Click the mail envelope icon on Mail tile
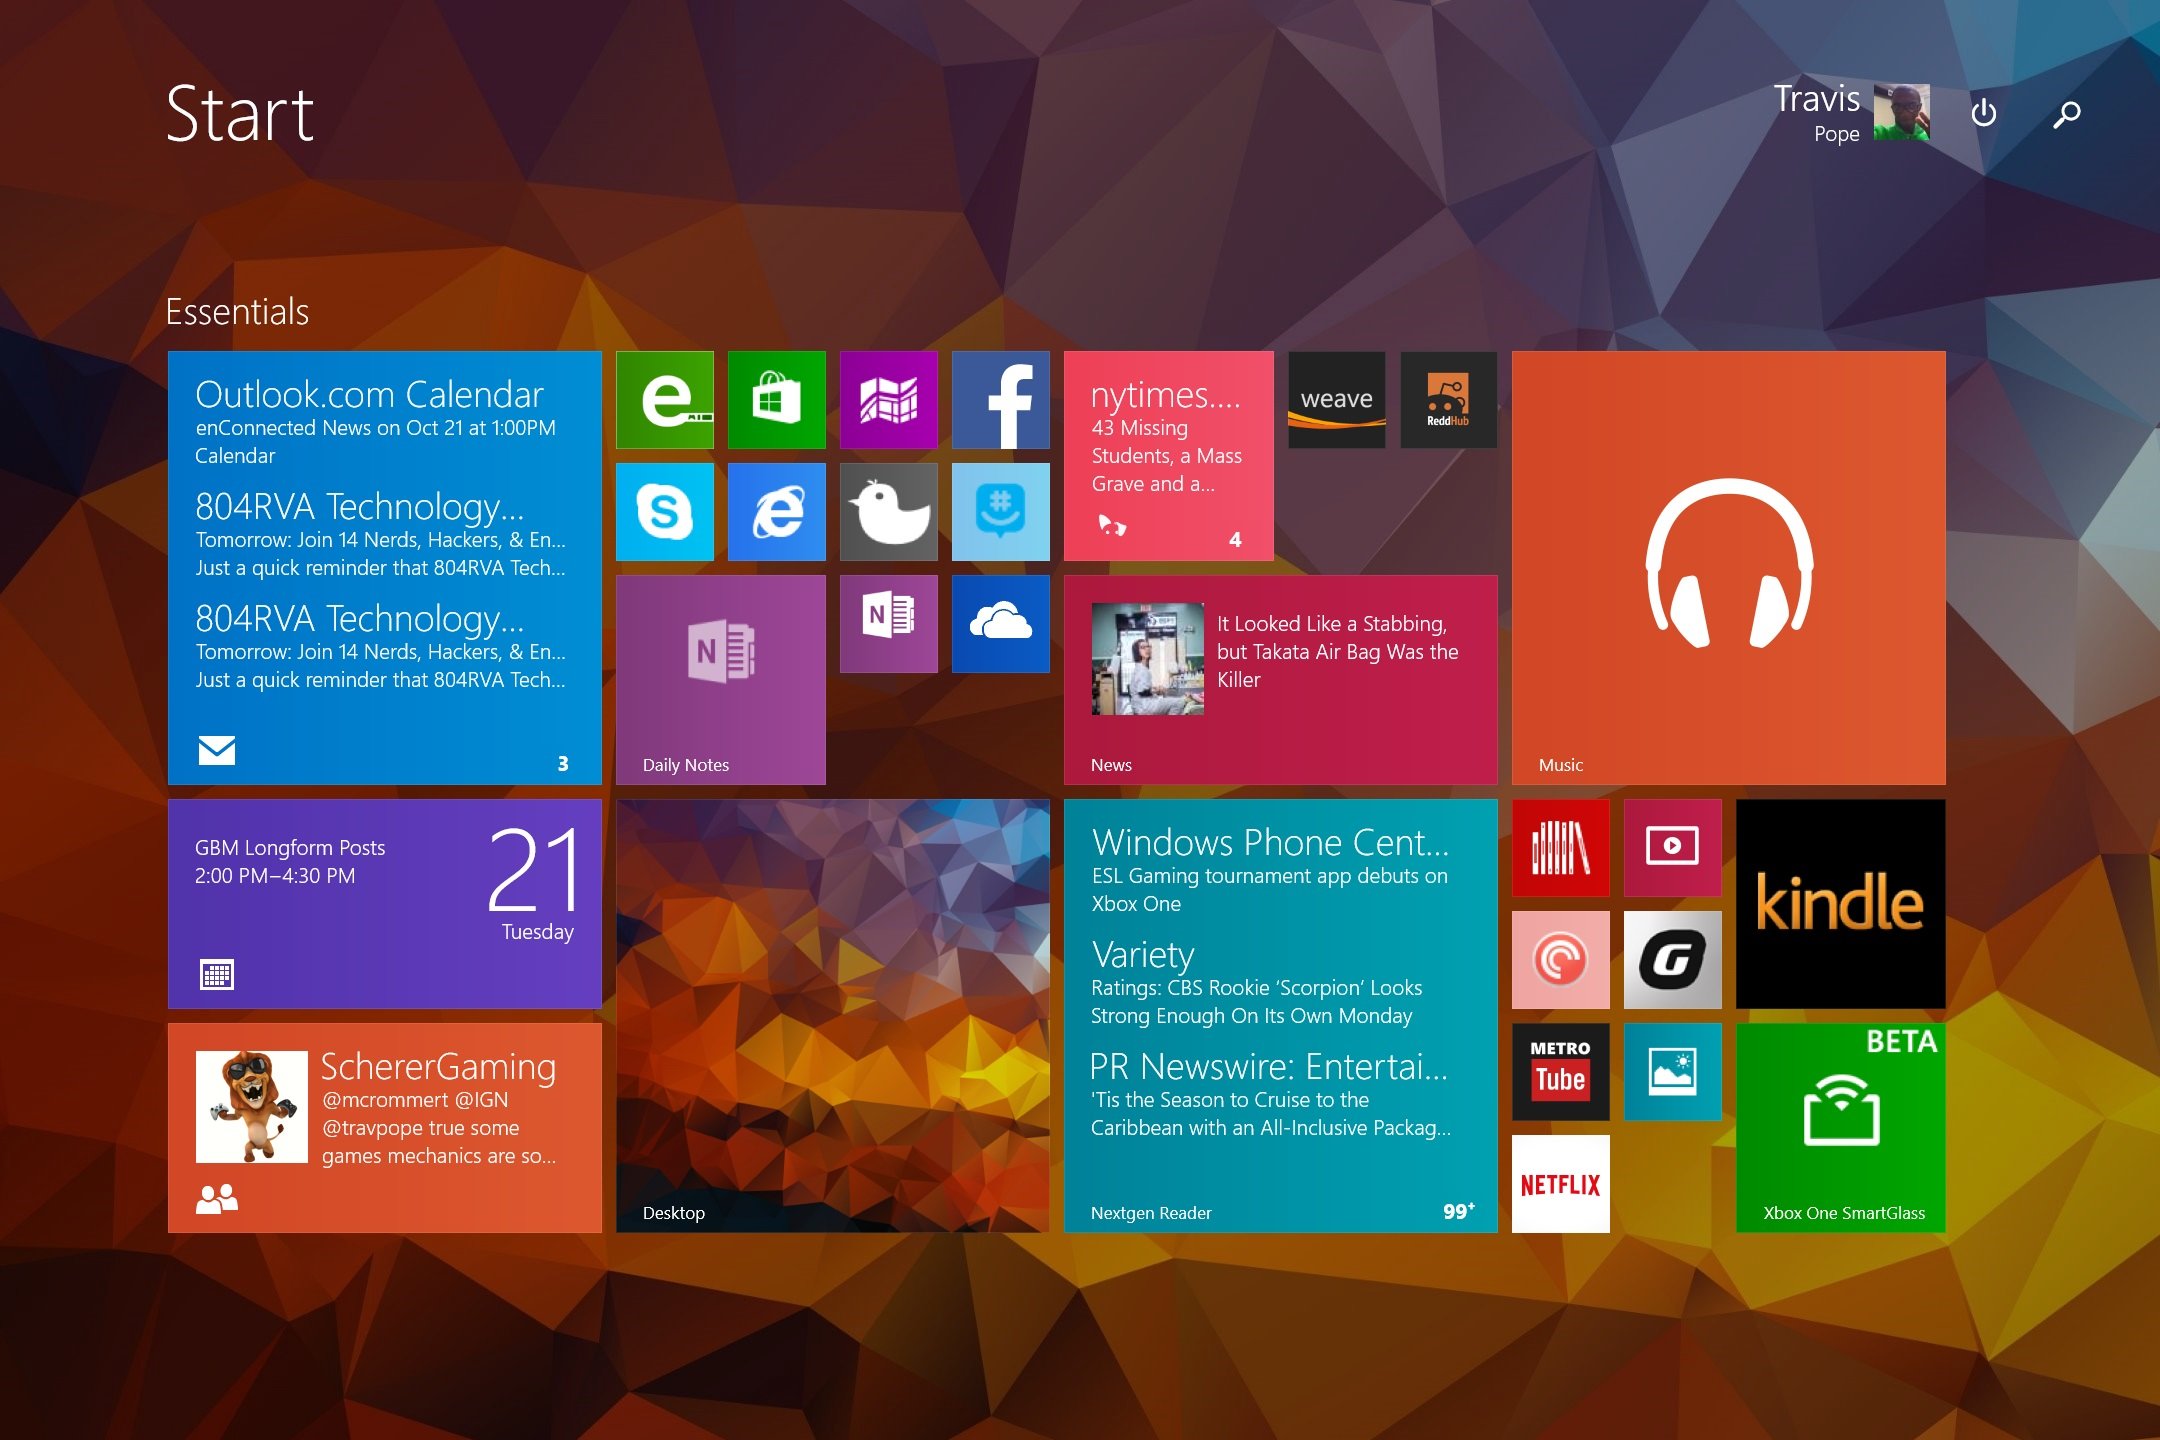The width and height of the screenshot is (2160, 1440). pos(217,750)
